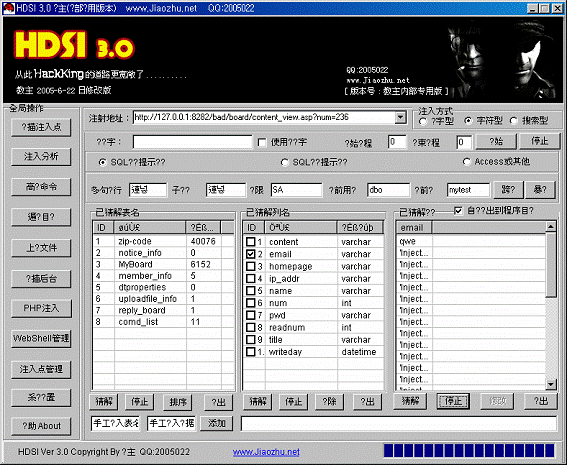Click 停止 under the table names list
Image resolution: width=567 pixels, height=465 pixels.
click(x=140, y=401)
